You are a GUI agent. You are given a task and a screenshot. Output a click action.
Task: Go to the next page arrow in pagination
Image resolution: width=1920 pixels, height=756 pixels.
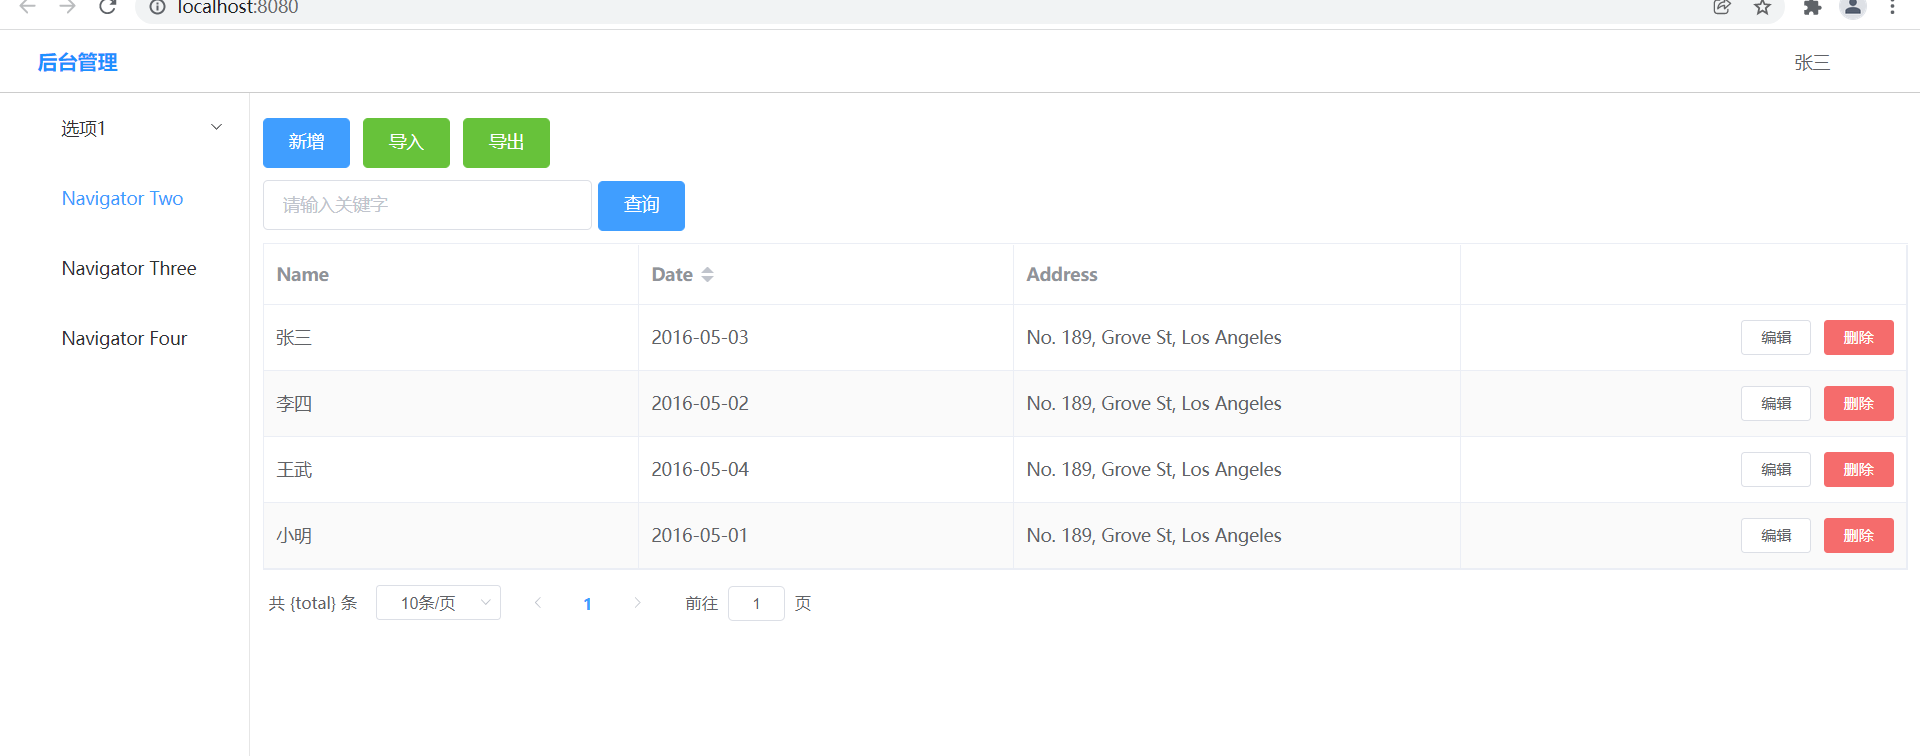click(x=637, y=603)
